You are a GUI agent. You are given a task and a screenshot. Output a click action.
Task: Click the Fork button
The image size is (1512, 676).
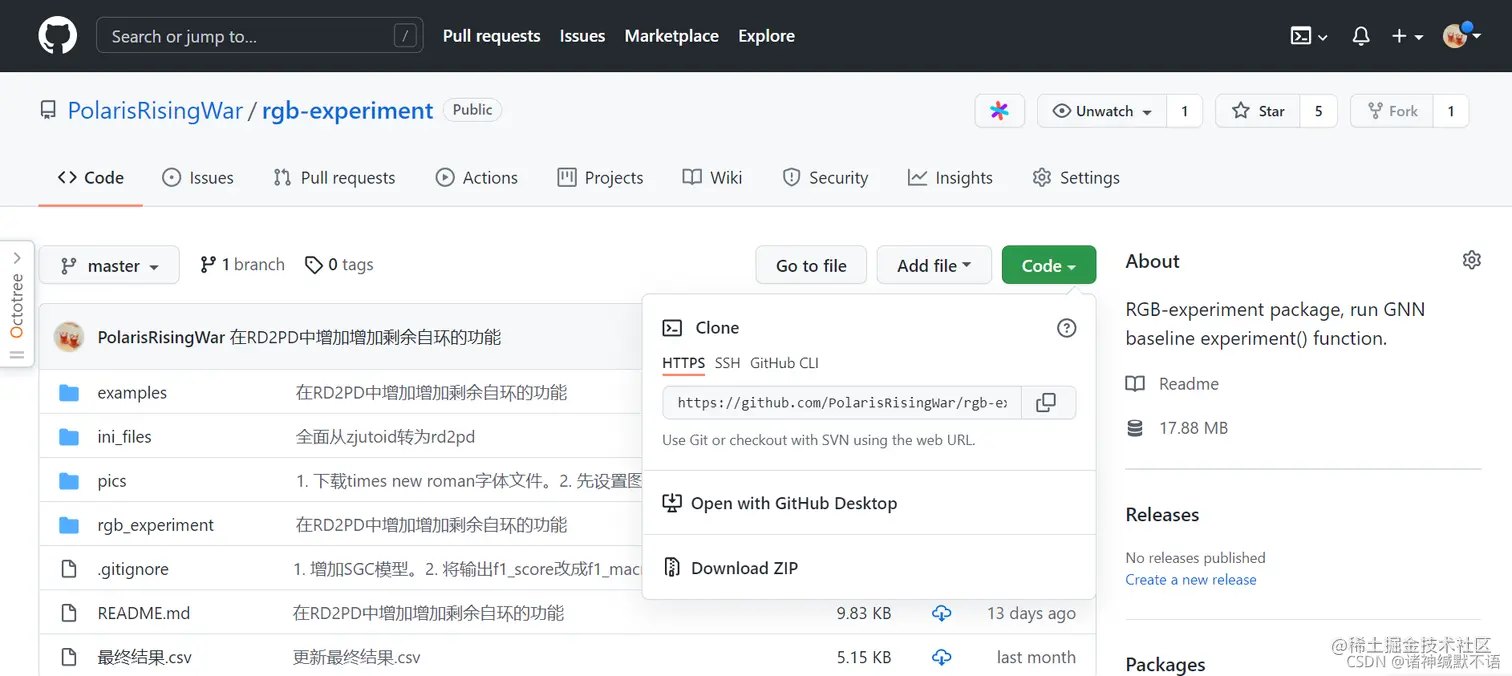pyautogui.click(x=1392, y=111)
